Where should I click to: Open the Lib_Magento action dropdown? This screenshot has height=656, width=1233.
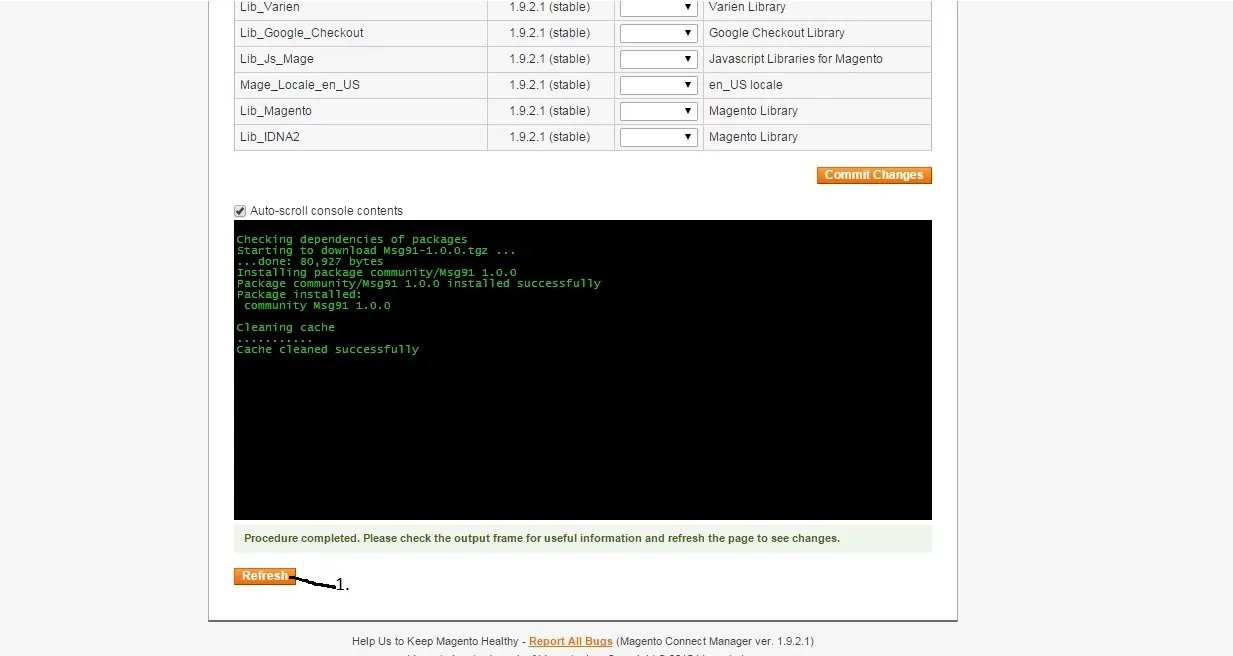point(658,111)
